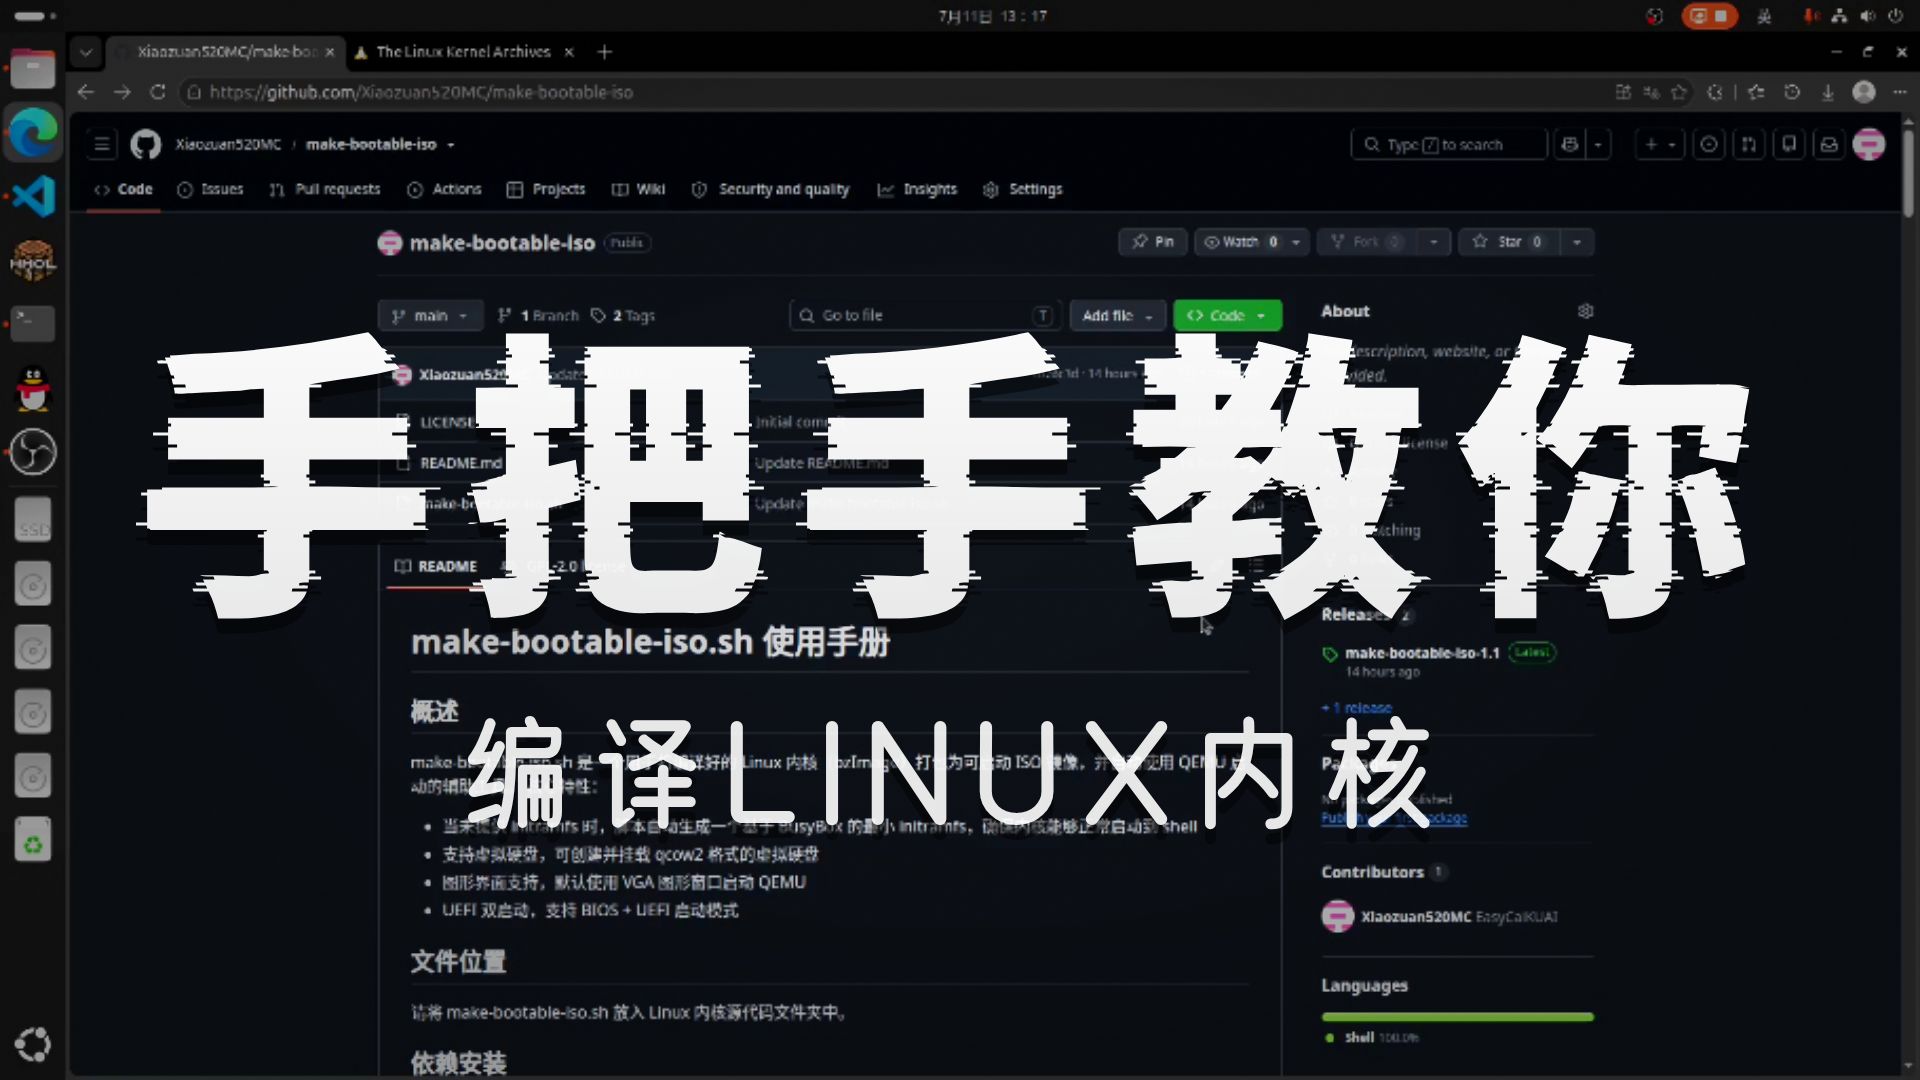Open the repository name dropdown arrow
1920x1080 pixels.
451,145
